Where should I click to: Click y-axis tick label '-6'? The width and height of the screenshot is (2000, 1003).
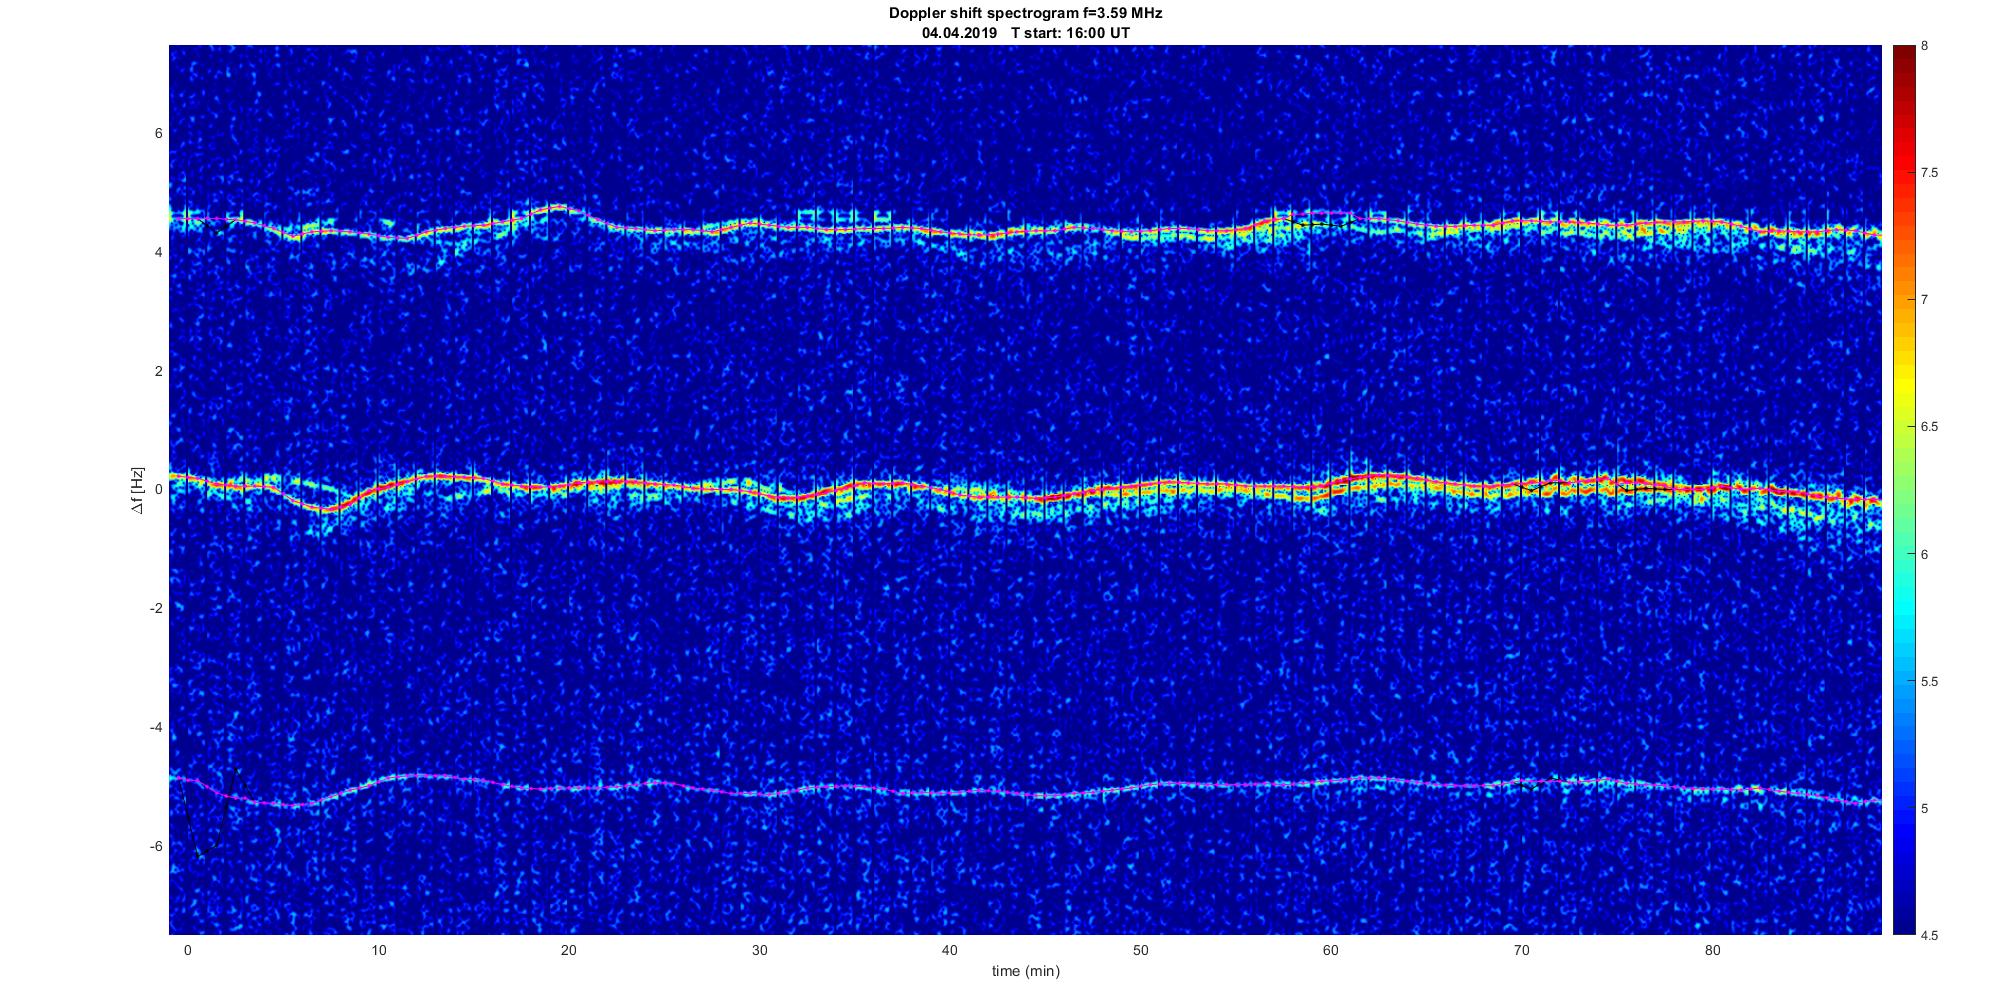click(156, 846)
